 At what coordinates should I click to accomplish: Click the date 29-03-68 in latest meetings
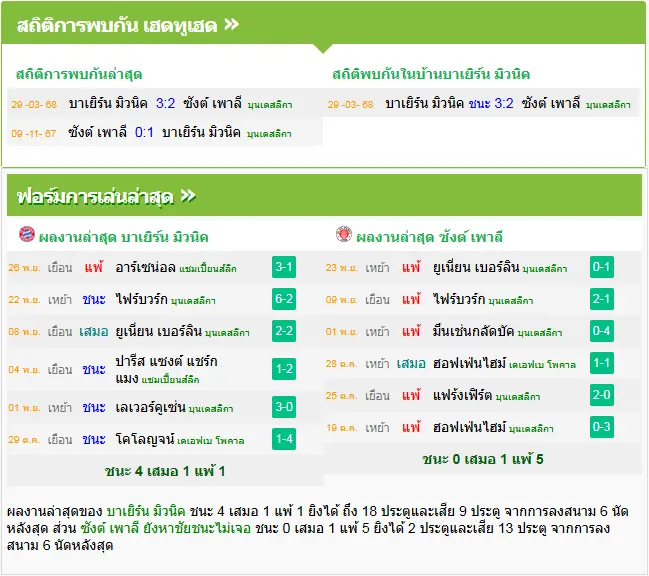pyautogui.click(x=34, y=104)
